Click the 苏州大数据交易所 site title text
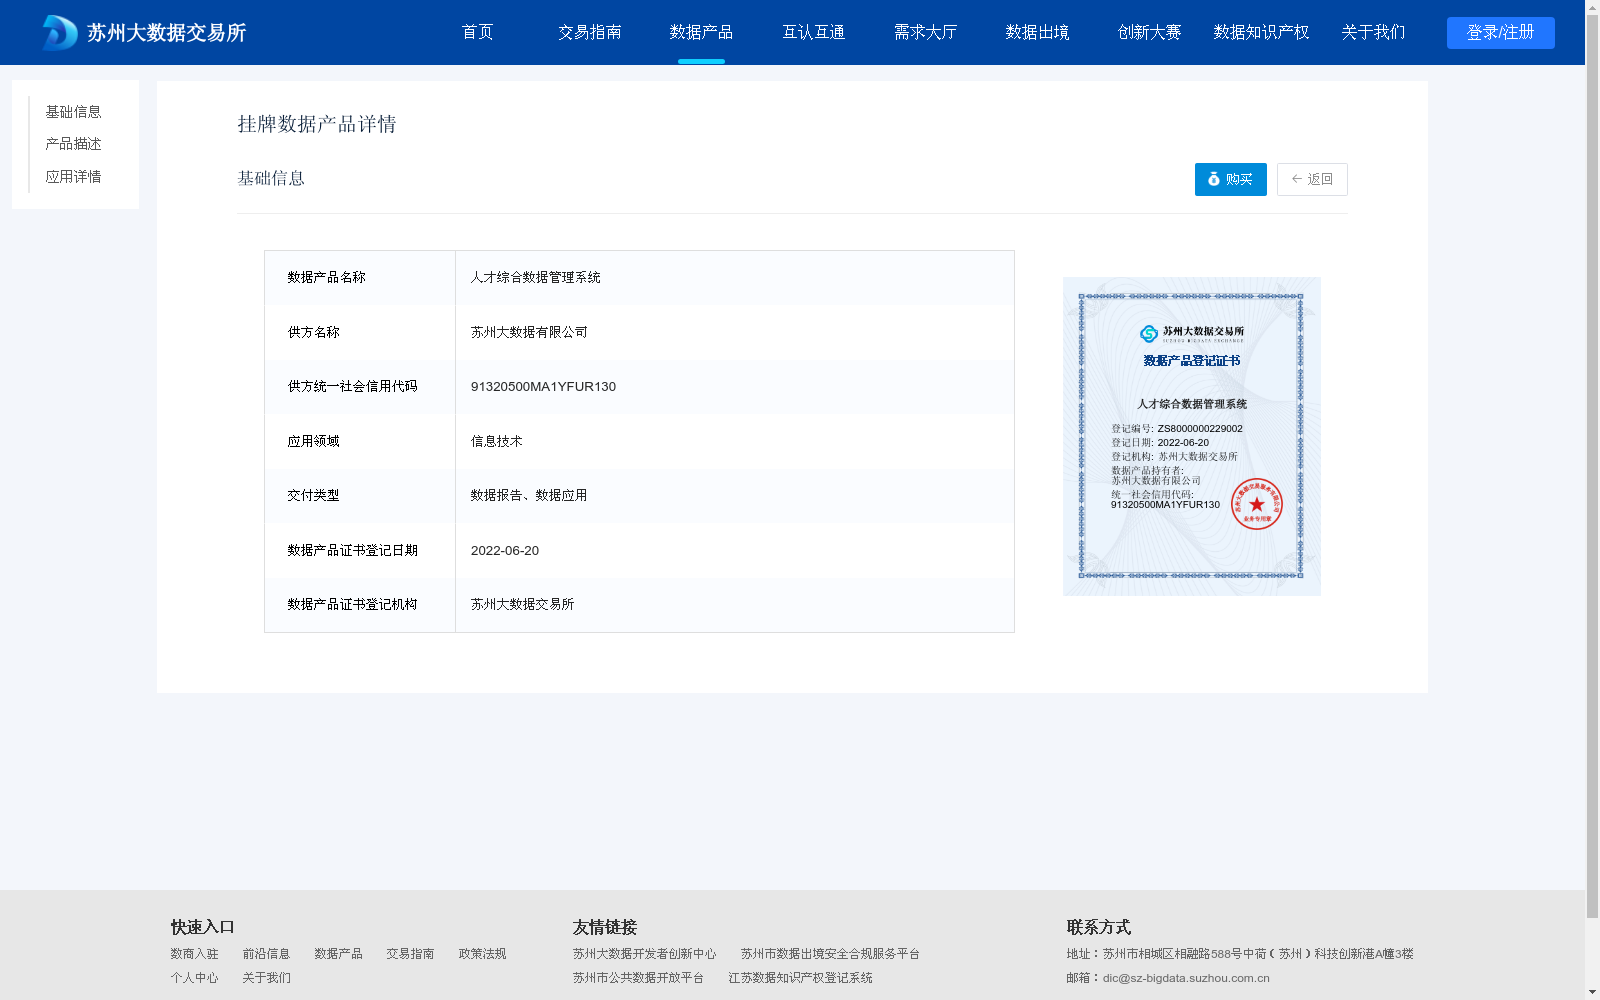Screen dimensions: 1600x1000 click(166, 33)
